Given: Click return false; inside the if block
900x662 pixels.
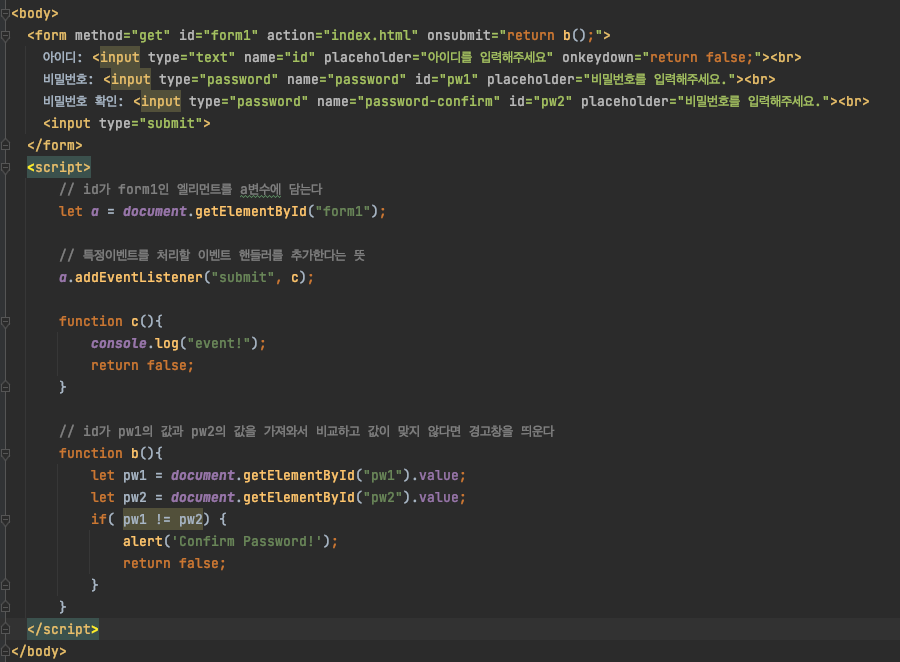Looking at the screenshot, I should (174, 563).
